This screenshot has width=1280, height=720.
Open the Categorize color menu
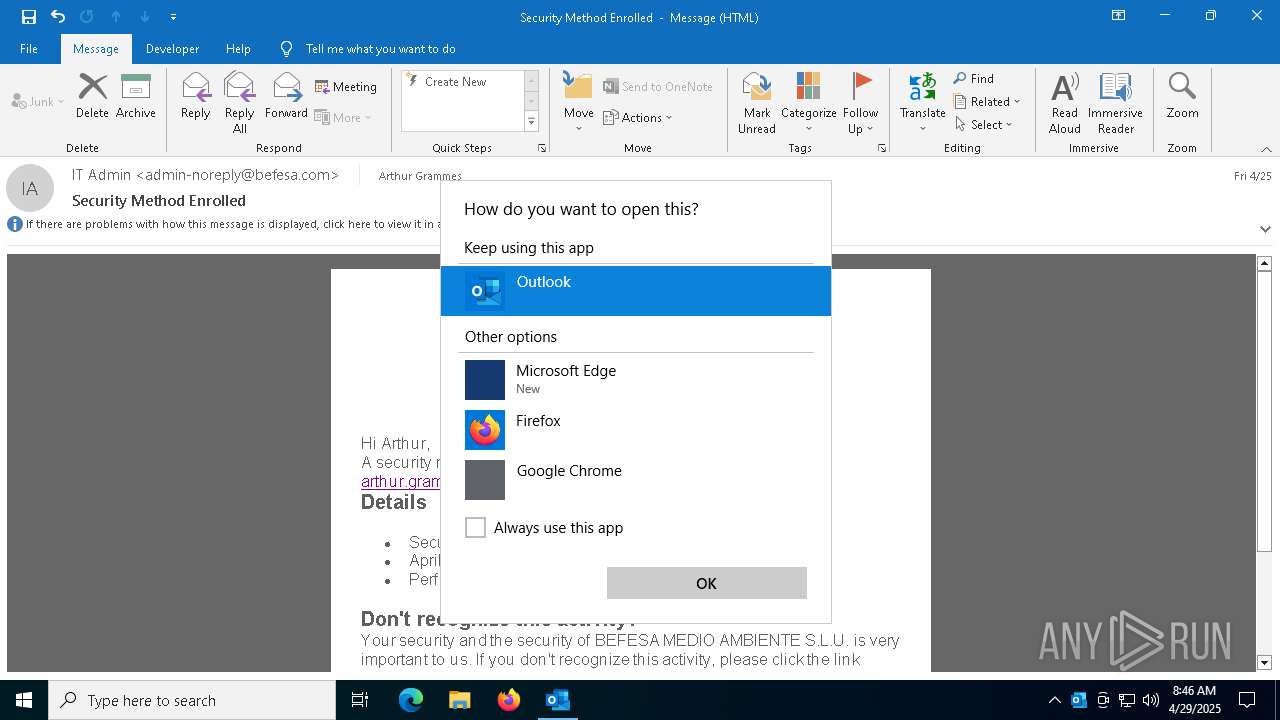[x=808, y=103]
